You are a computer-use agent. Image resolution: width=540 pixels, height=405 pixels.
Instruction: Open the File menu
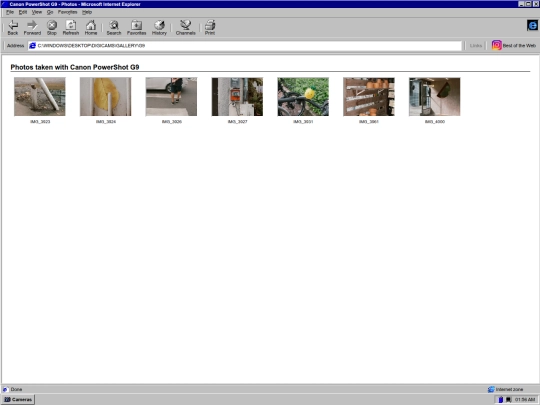tap(10, 12)
